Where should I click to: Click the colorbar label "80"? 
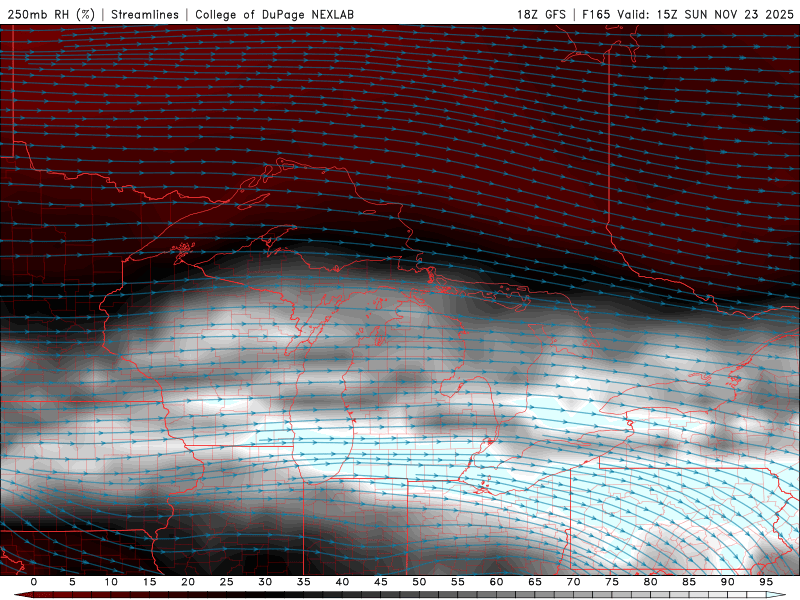[x=651, y=582]
